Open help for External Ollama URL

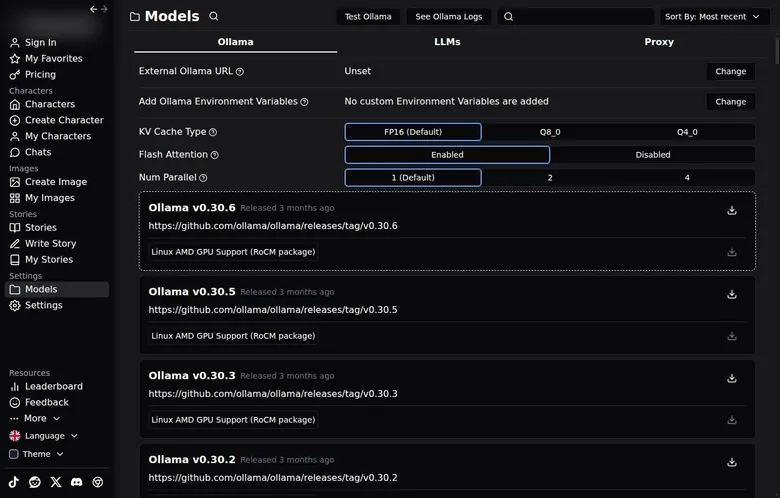click(240, 72)
